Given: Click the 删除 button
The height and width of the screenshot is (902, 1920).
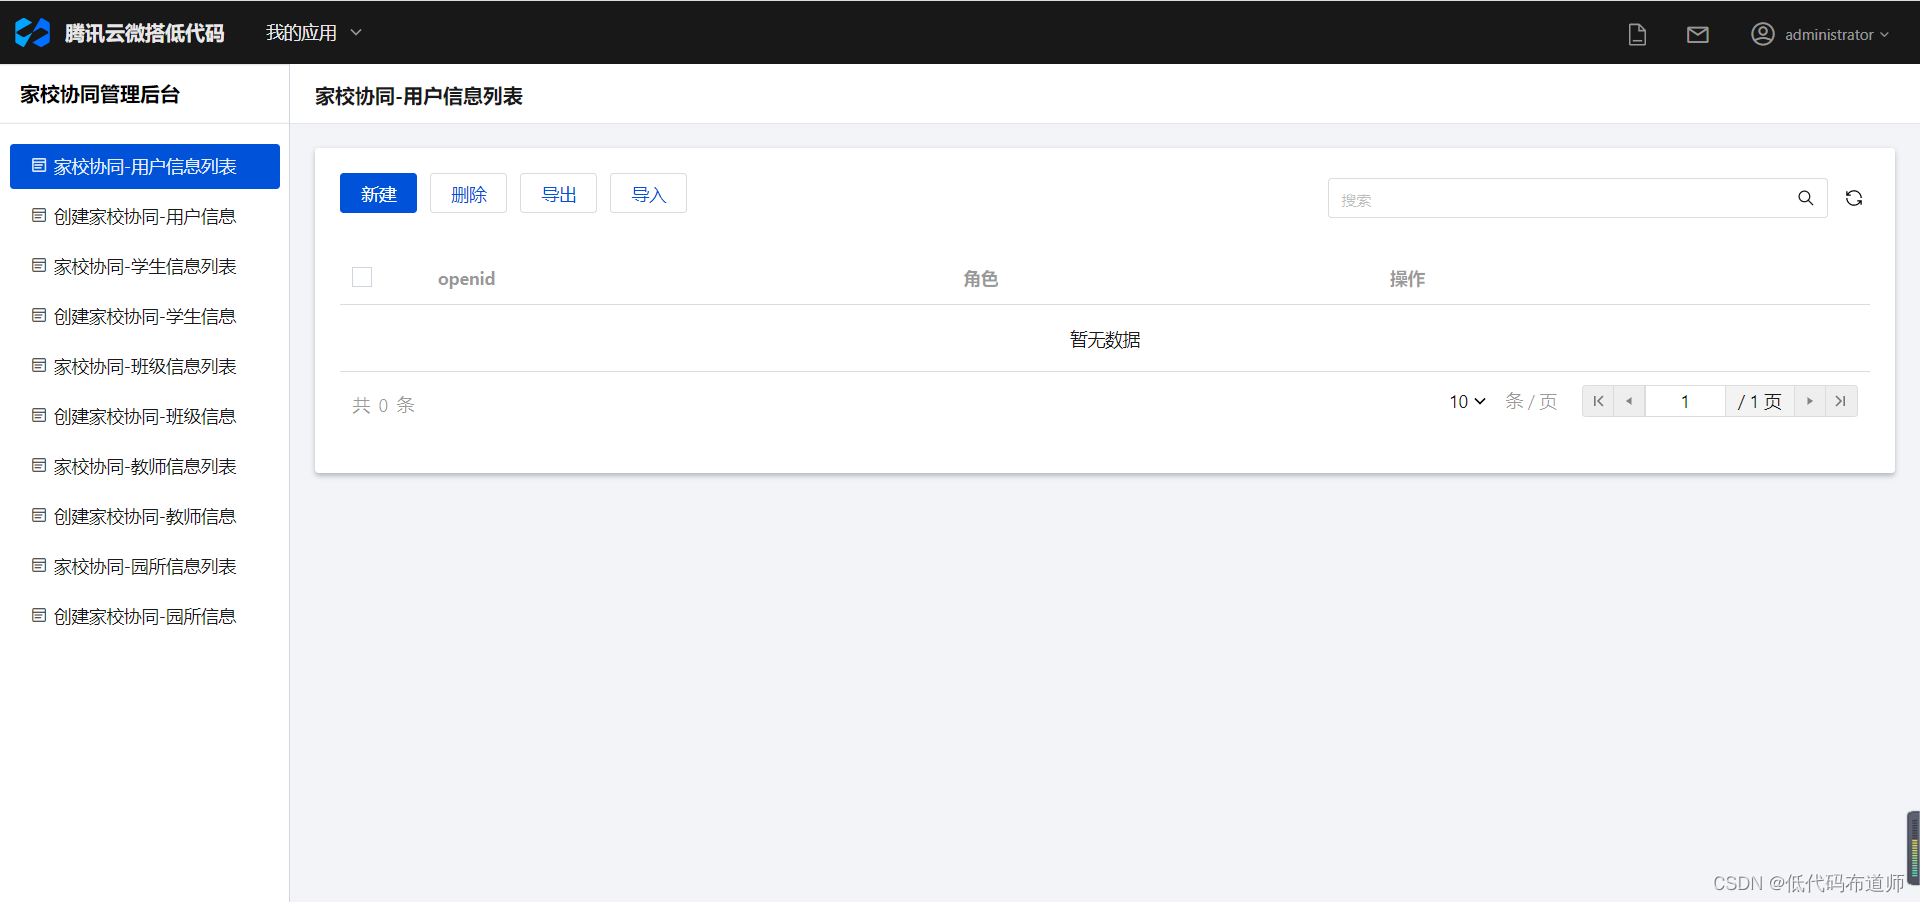Looking at the screenshot, I should point(468,193).
